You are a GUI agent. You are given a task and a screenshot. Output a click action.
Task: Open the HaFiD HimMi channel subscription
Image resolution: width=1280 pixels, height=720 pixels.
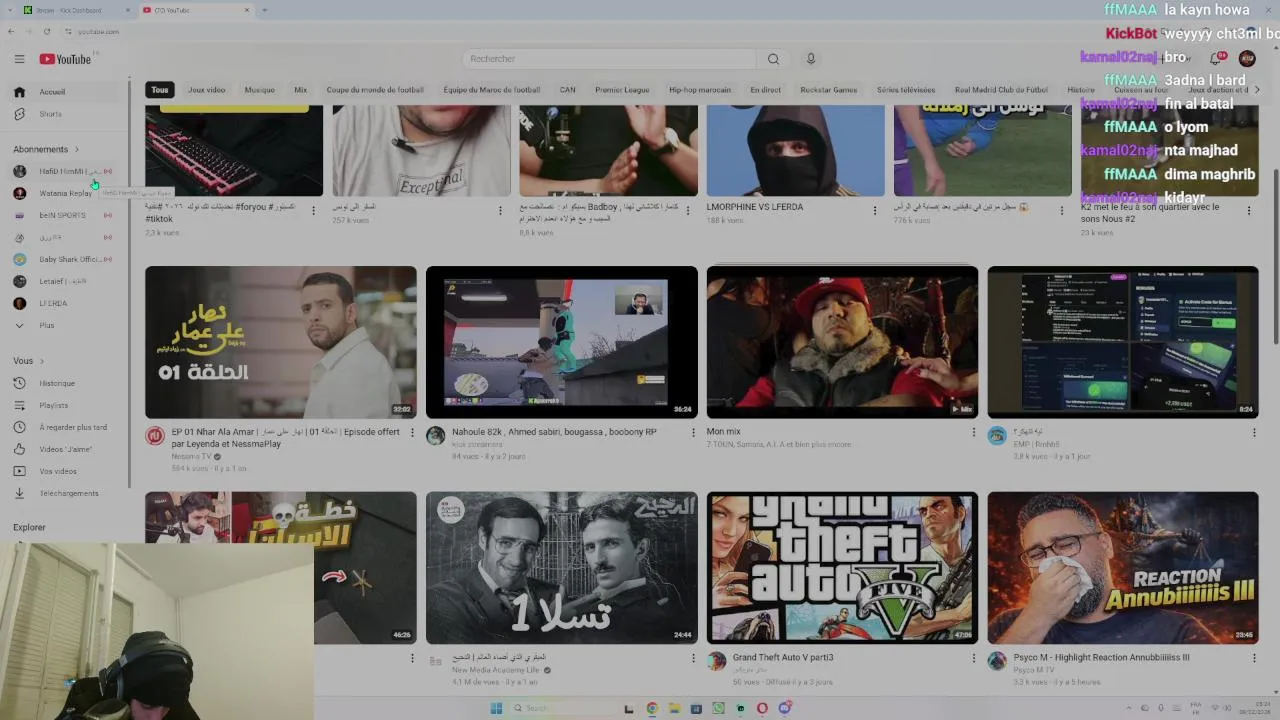click(66, 171)
